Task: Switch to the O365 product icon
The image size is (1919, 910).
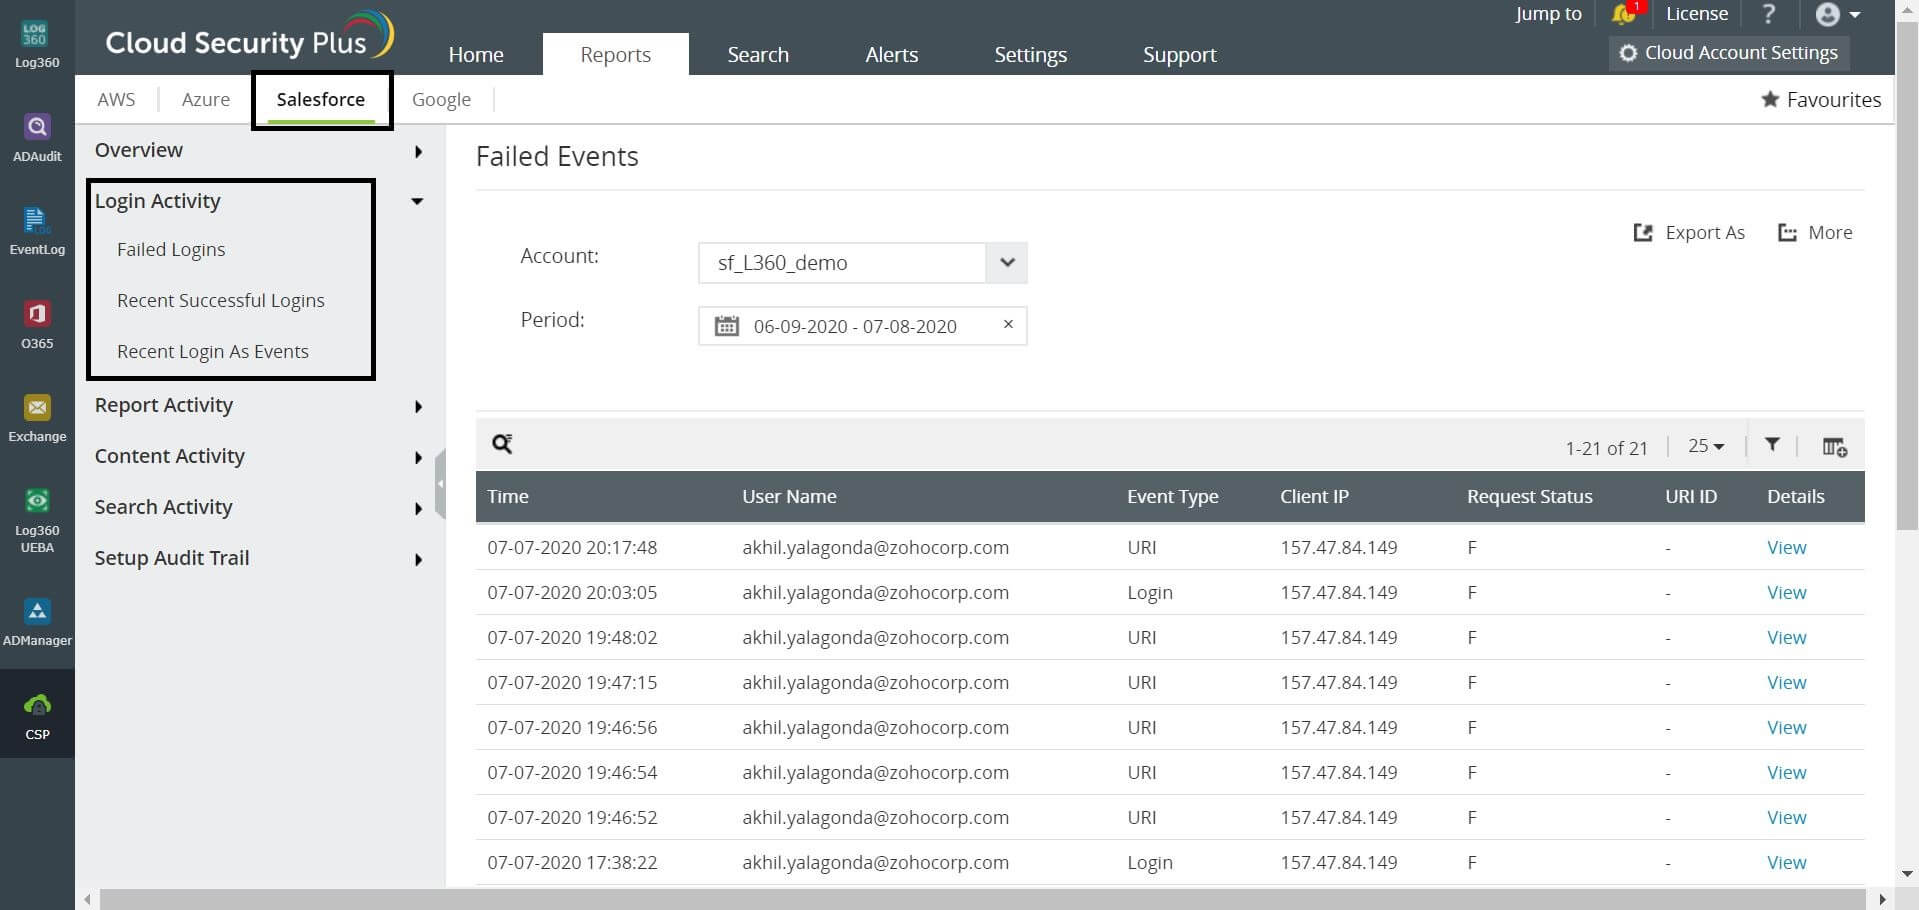Action: (x=37, y=325)
